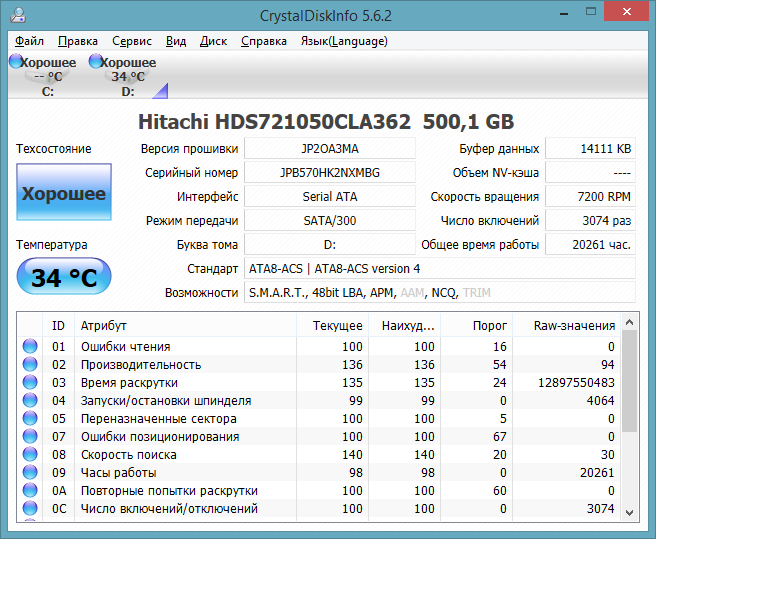Click interface field Serial ATA

pos(330,196)
